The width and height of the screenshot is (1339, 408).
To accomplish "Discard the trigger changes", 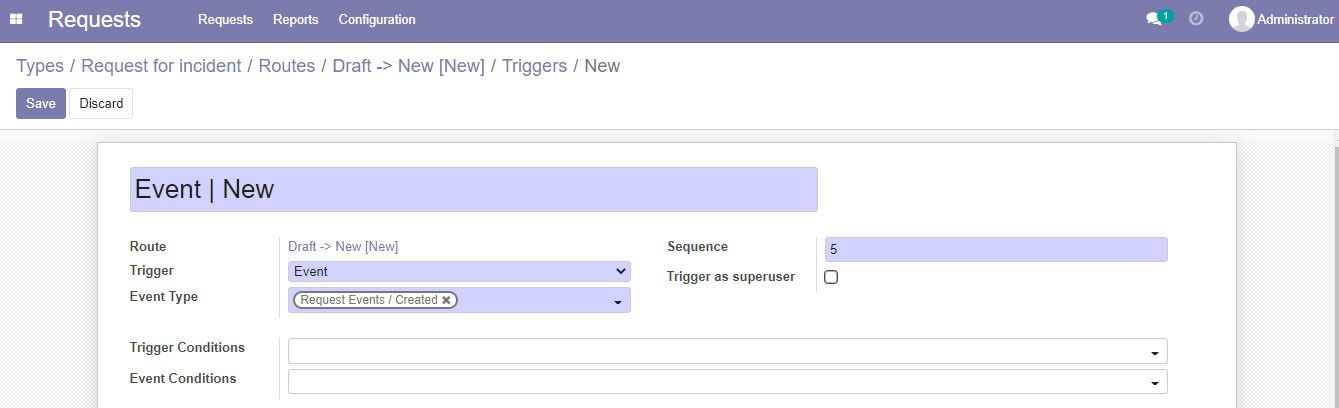I will point(101,103).
